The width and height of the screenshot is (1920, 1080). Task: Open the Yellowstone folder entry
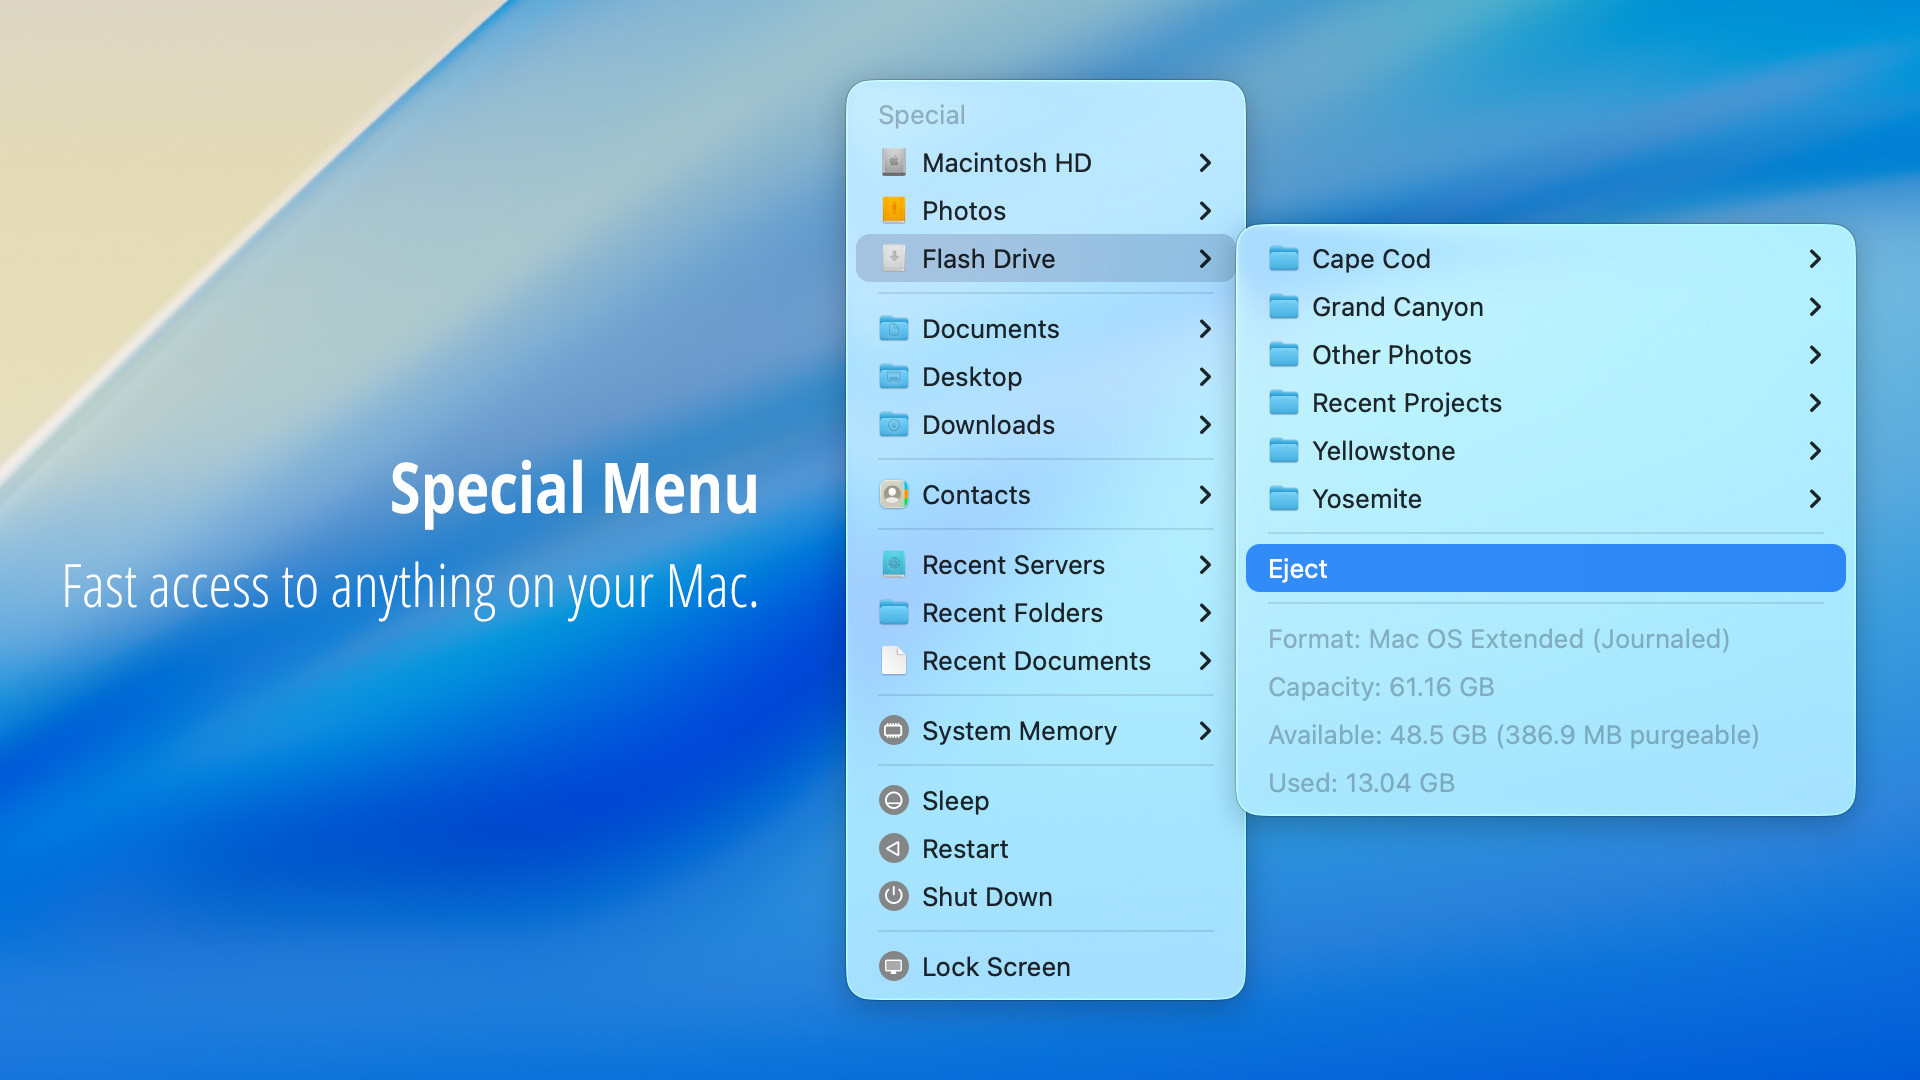[x=1545, y=450]
